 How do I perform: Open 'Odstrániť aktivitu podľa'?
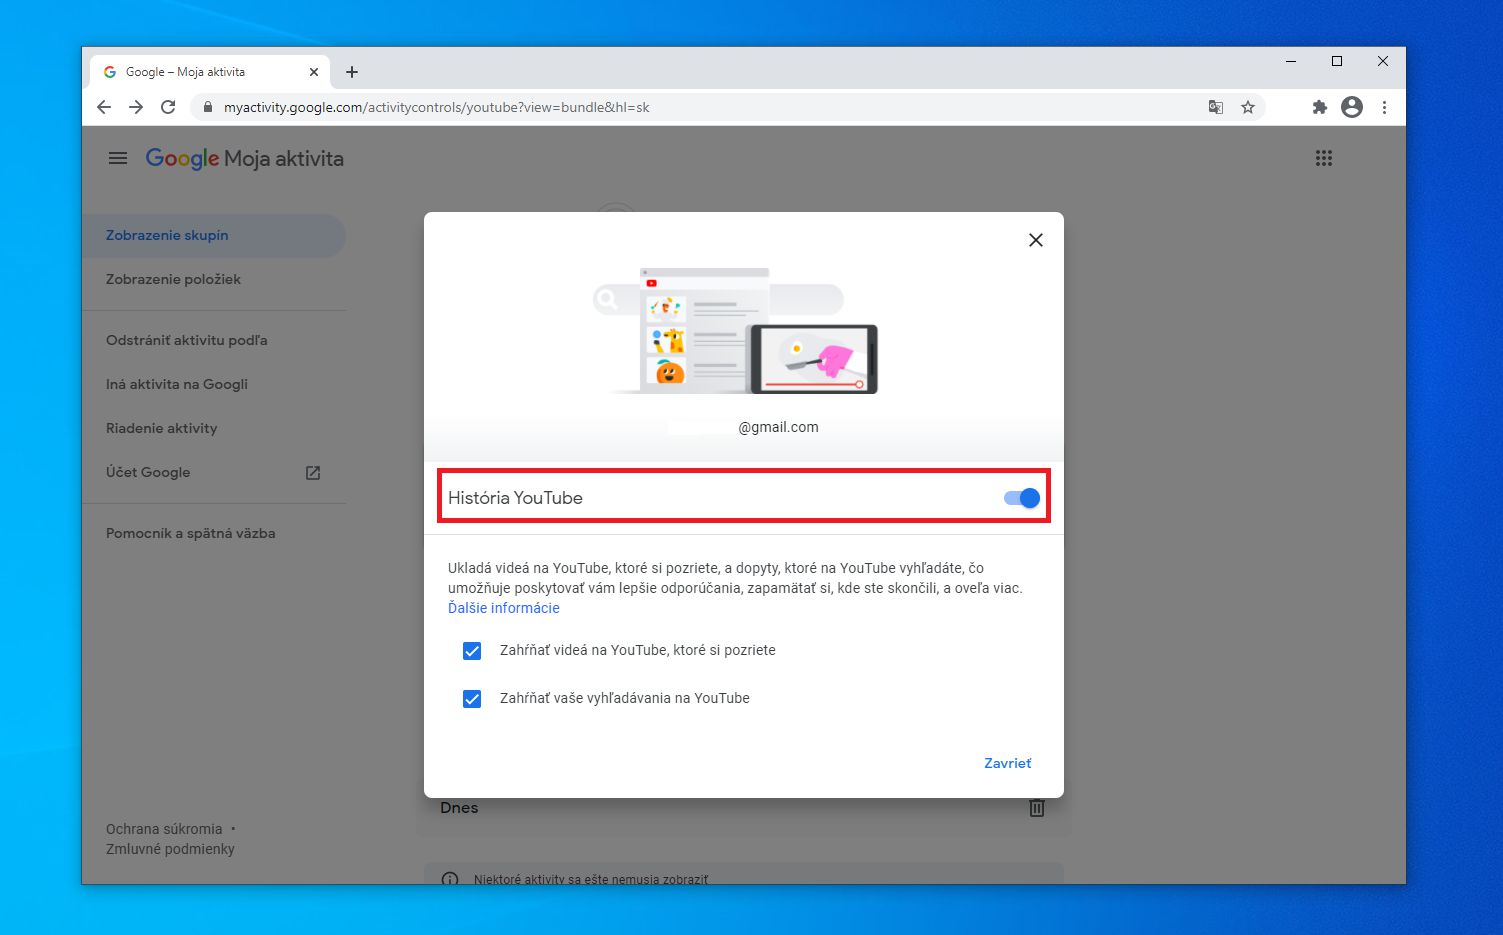click(213, 340)
